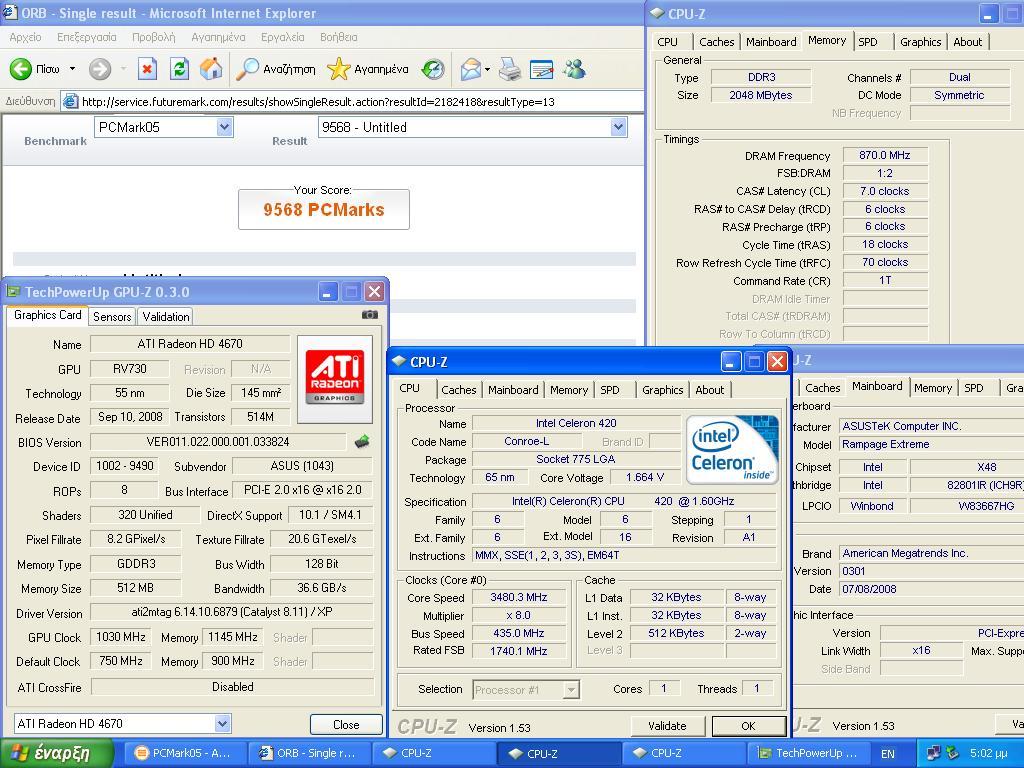Screen dimensions: 1024x768
Task: Click the network monitor tray icon
Action: click(933, 754)
